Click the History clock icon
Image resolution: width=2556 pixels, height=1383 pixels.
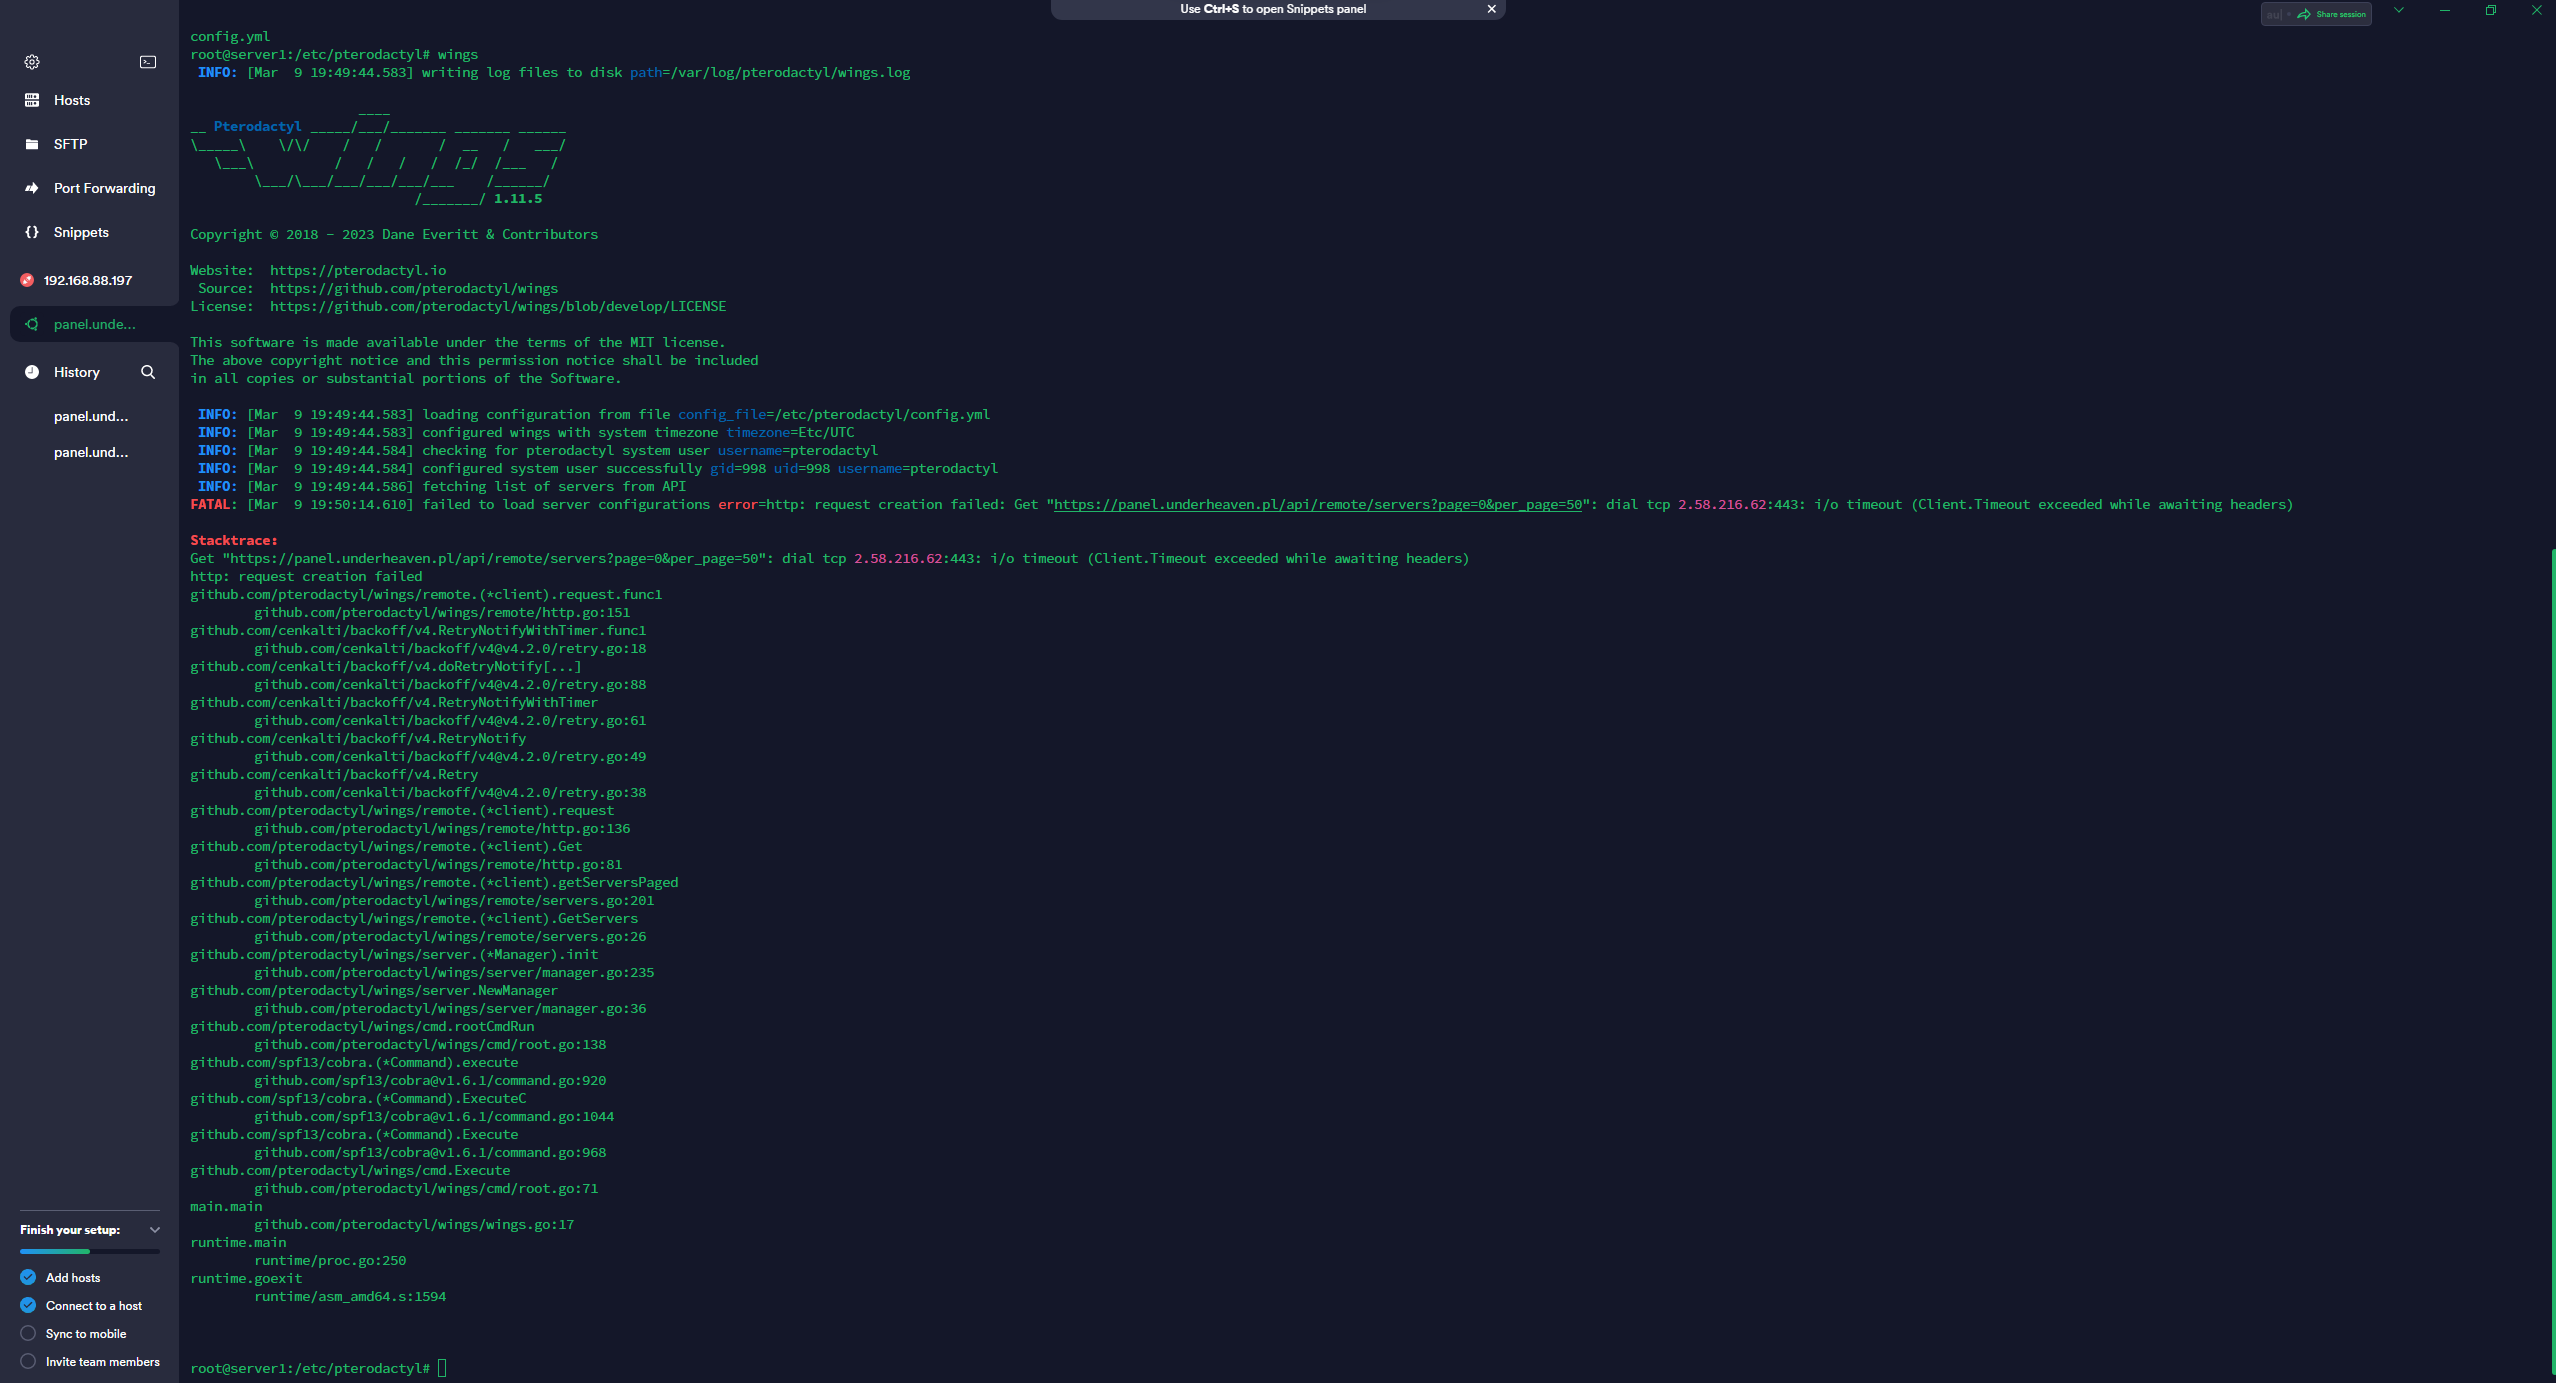(x=32, y=372)
